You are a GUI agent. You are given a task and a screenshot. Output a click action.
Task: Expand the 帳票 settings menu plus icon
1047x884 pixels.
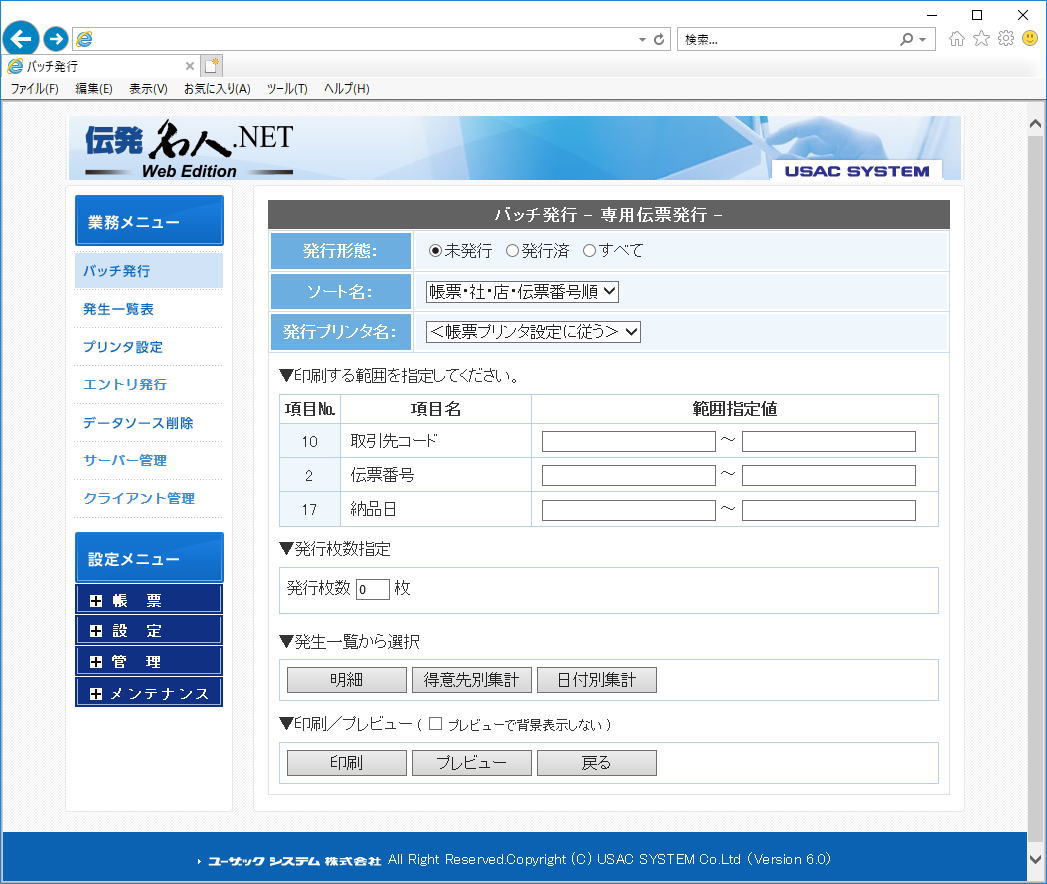click(96, 601)
